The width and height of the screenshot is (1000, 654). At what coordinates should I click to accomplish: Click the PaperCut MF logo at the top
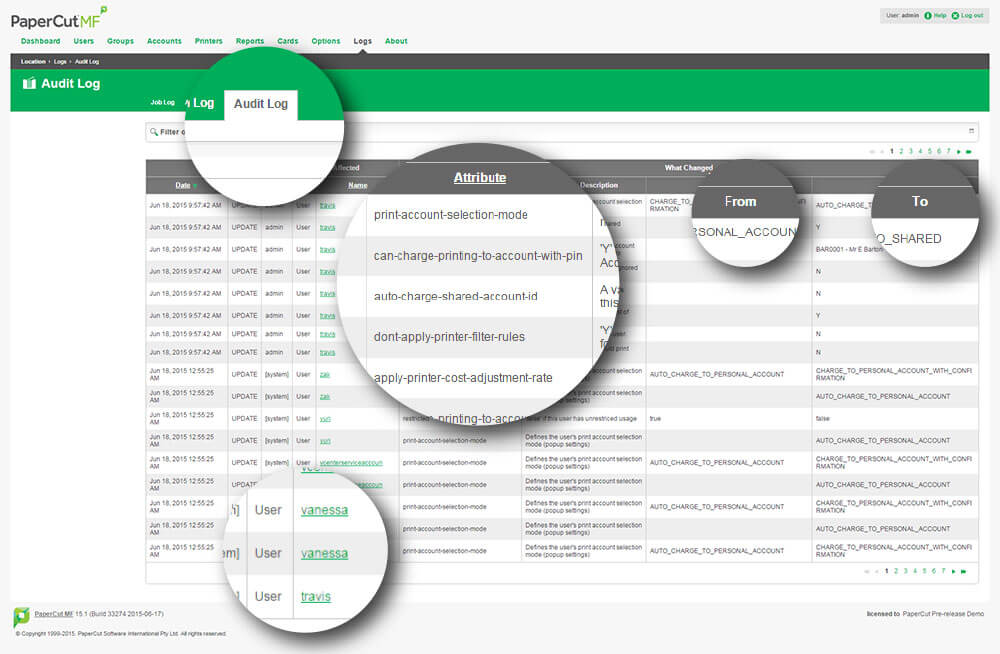[x=59, y=18]
